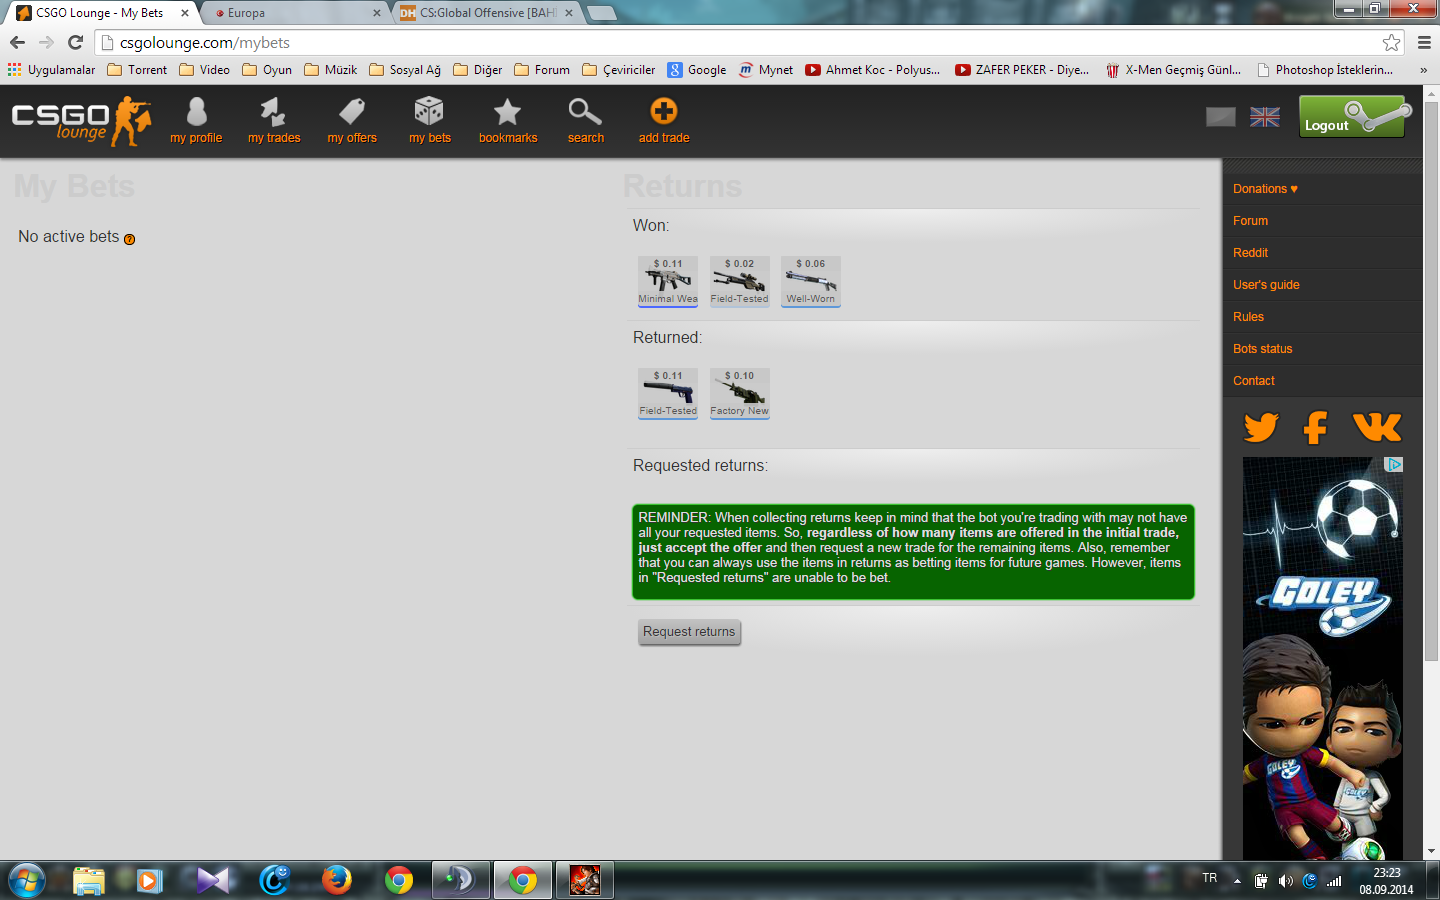Viewport: 1440px width, 900px height.
Task: Open the Chrome menu hamburger icon
Action: coord(1424,42)
